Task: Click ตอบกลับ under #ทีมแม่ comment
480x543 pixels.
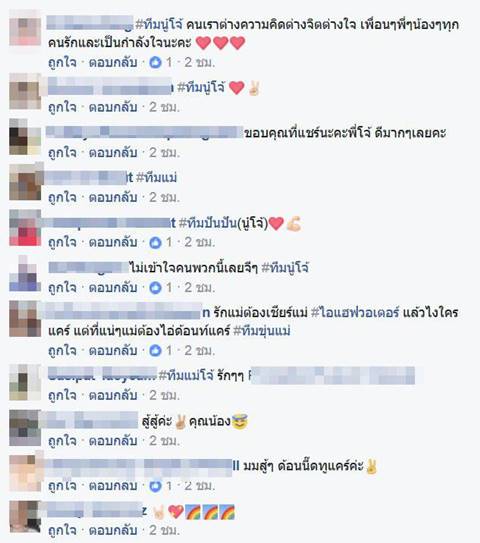Action: (x=113, y=197)
